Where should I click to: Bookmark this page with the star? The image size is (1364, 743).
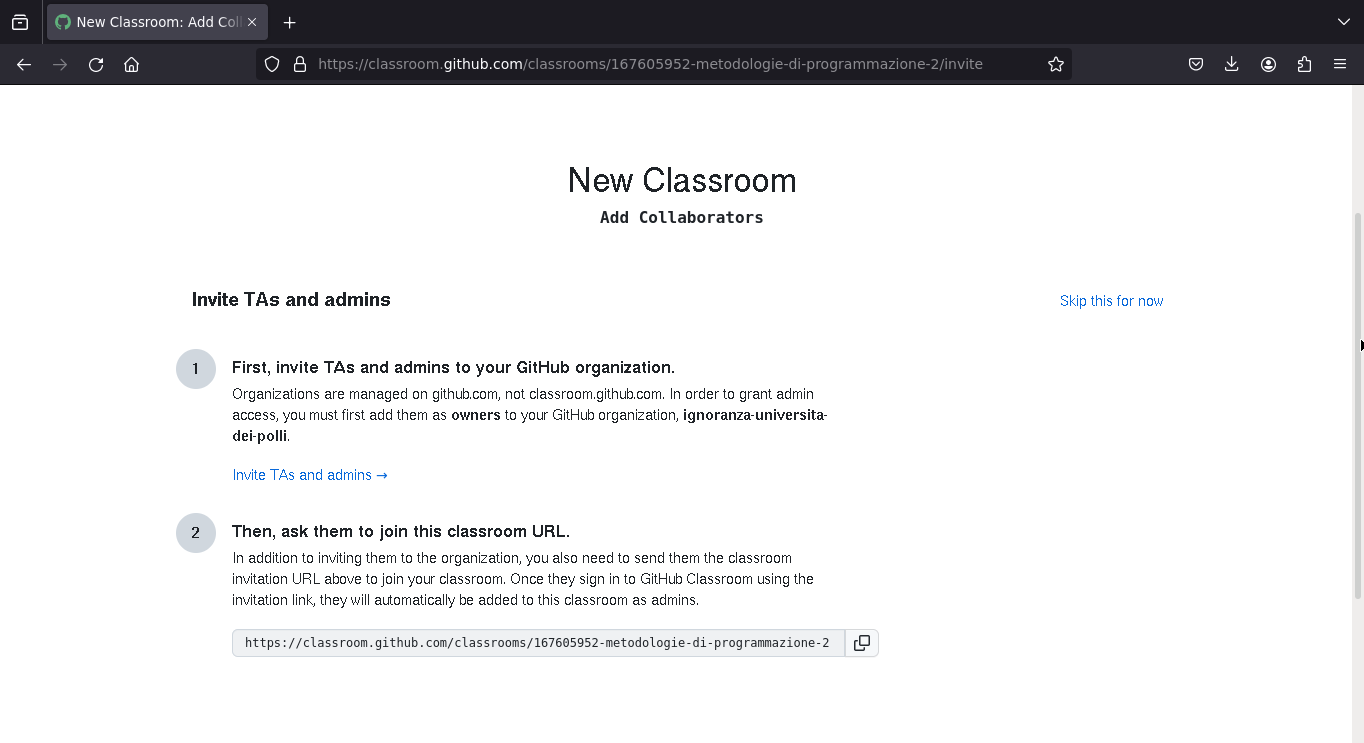1056,64
